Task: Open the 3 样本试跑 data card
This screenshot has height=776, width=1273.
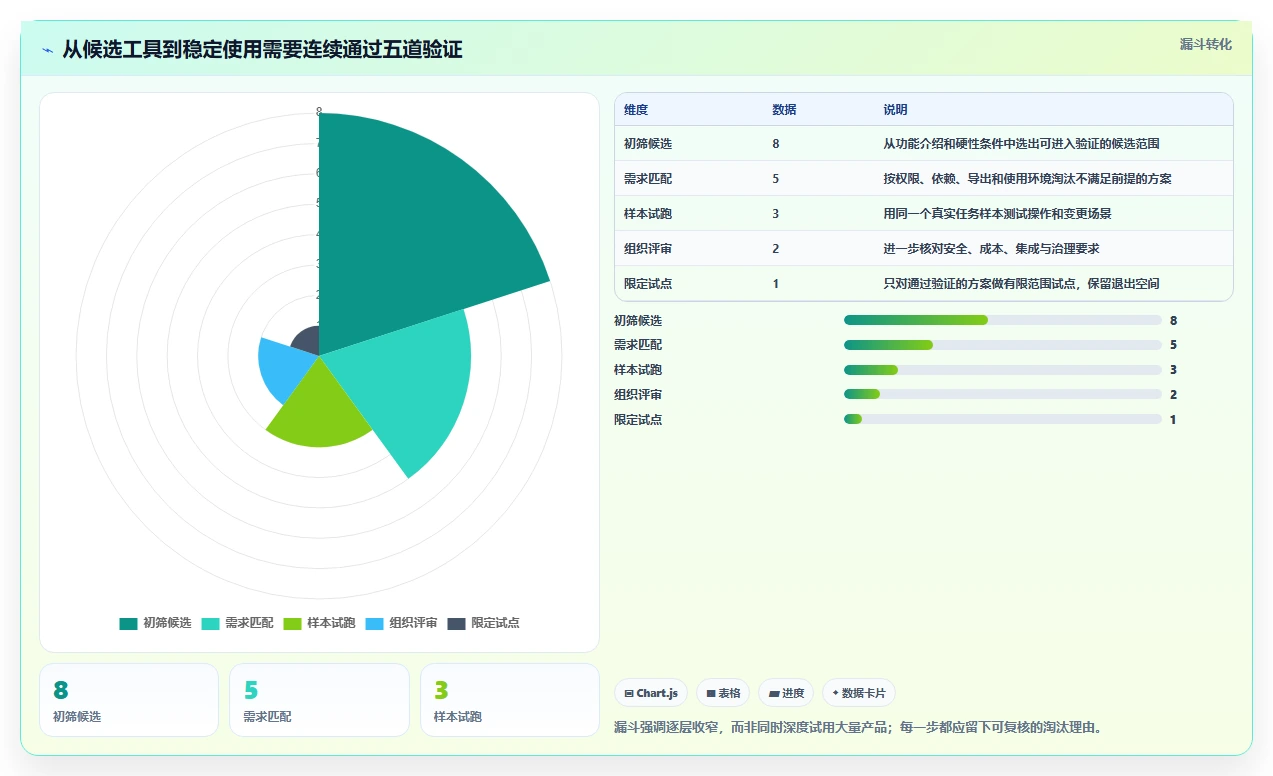Action: [x=510, y=700]
